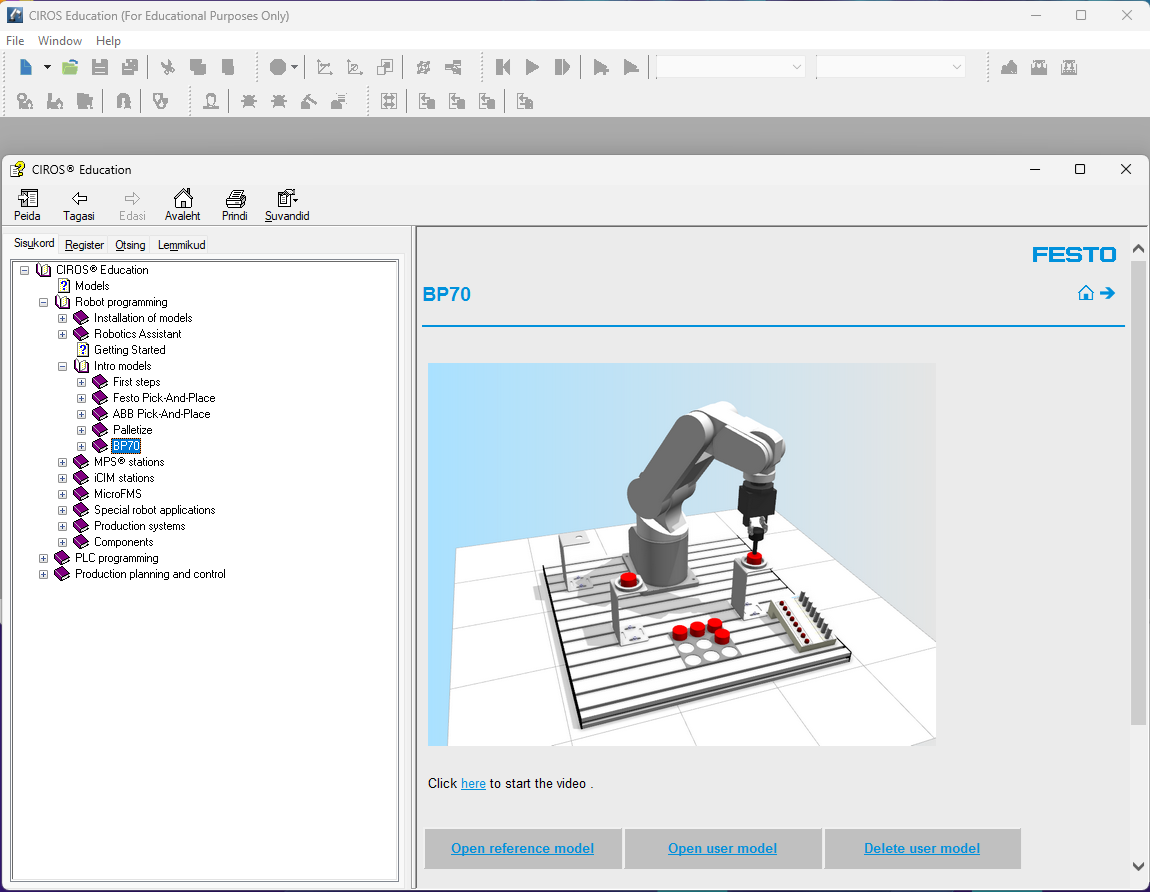Switch to the Sisukord tab

coord(34,244)
